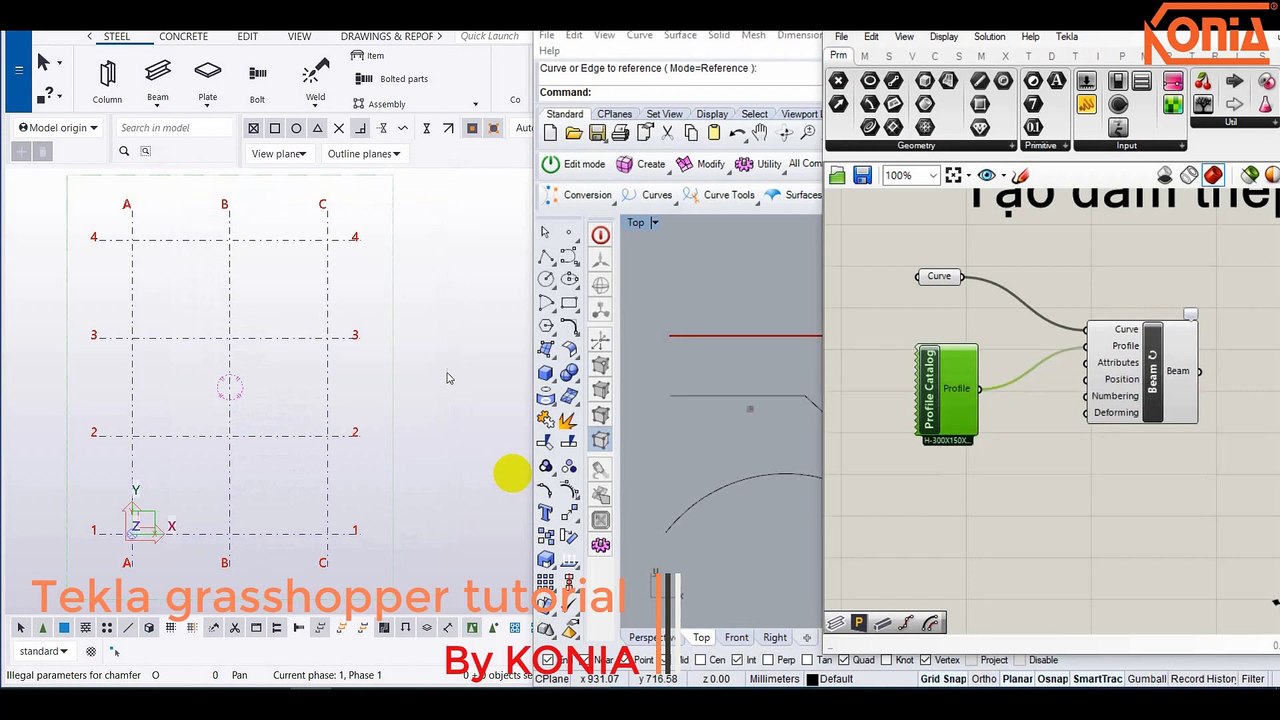Click the Grasshopper open file icon
The width and height of the screenshot is (1280, 720).
[x=838, y=176]
